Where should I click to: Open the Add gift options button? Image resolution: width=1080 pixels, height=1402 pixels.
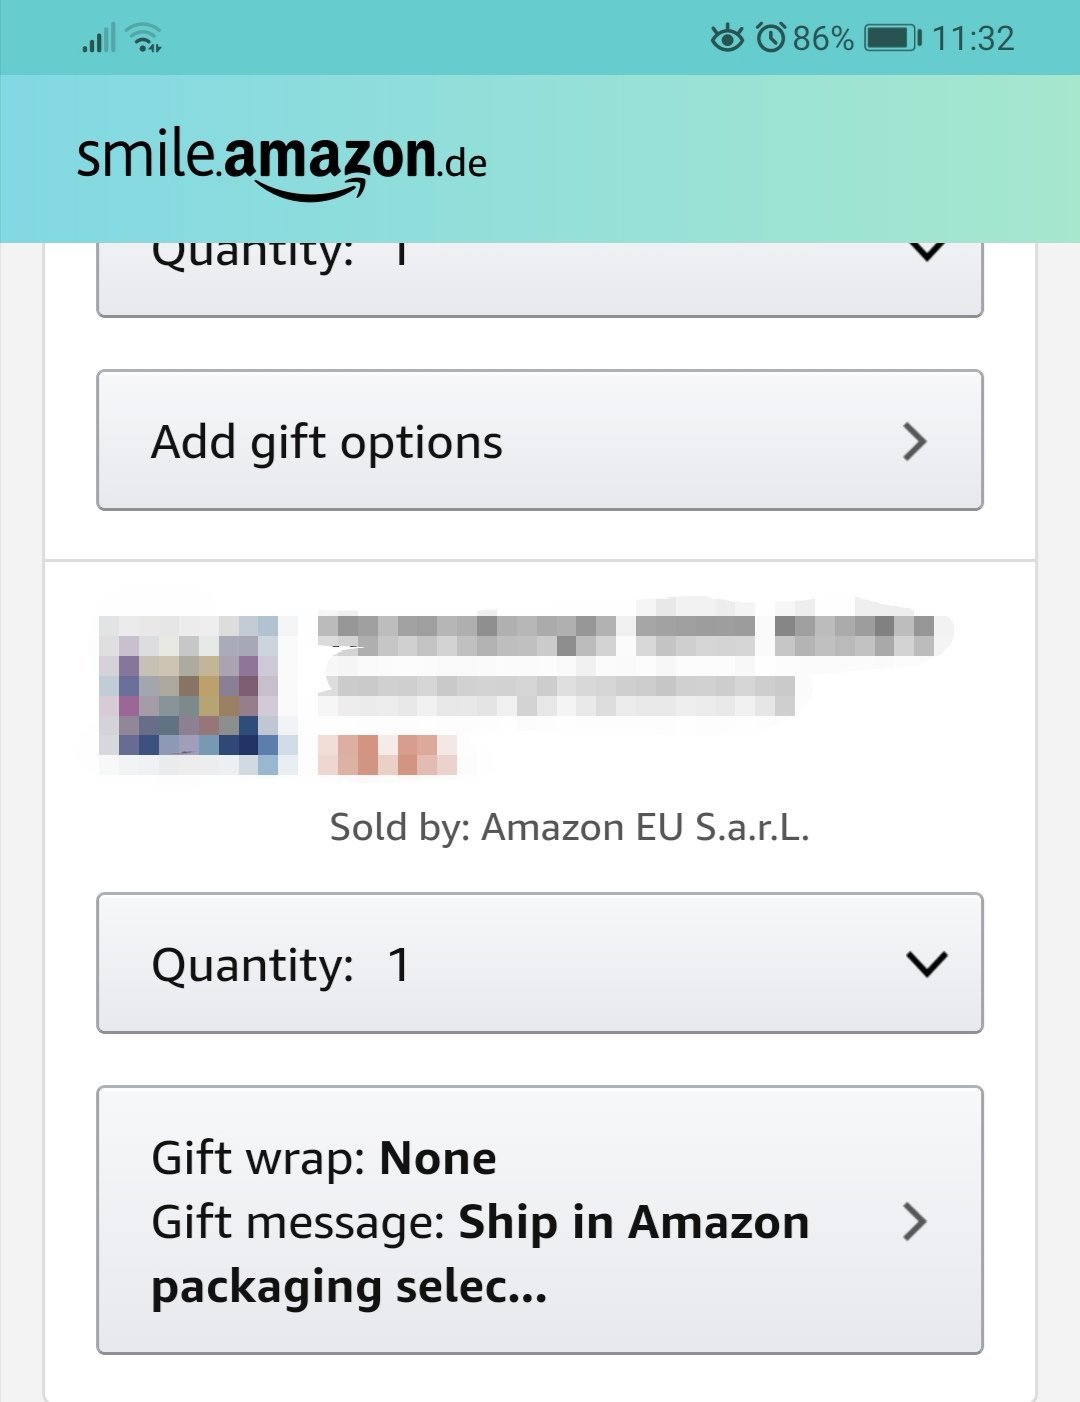(x=540, y=440)
